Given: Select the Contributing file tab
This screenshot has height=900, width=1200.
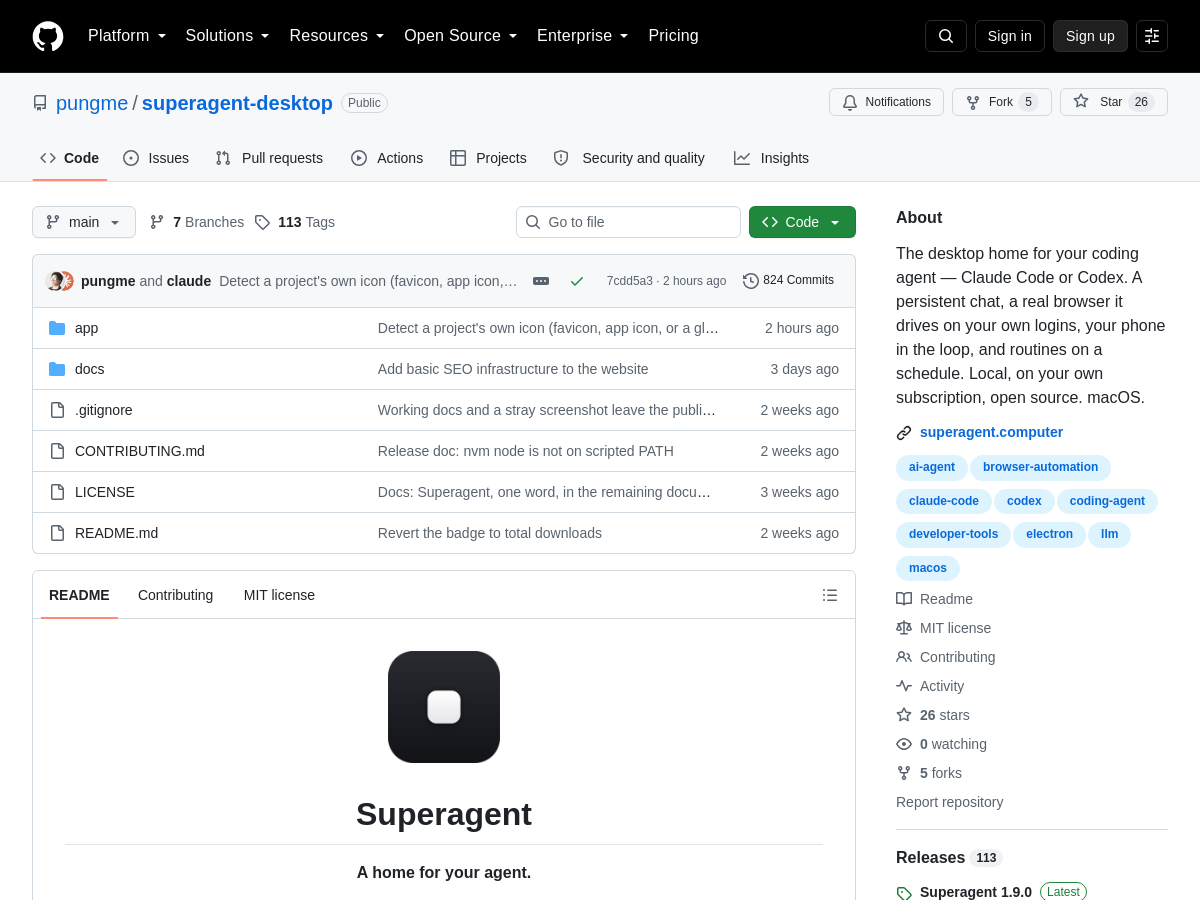Looking at the screenshot, I should (175, 595).
